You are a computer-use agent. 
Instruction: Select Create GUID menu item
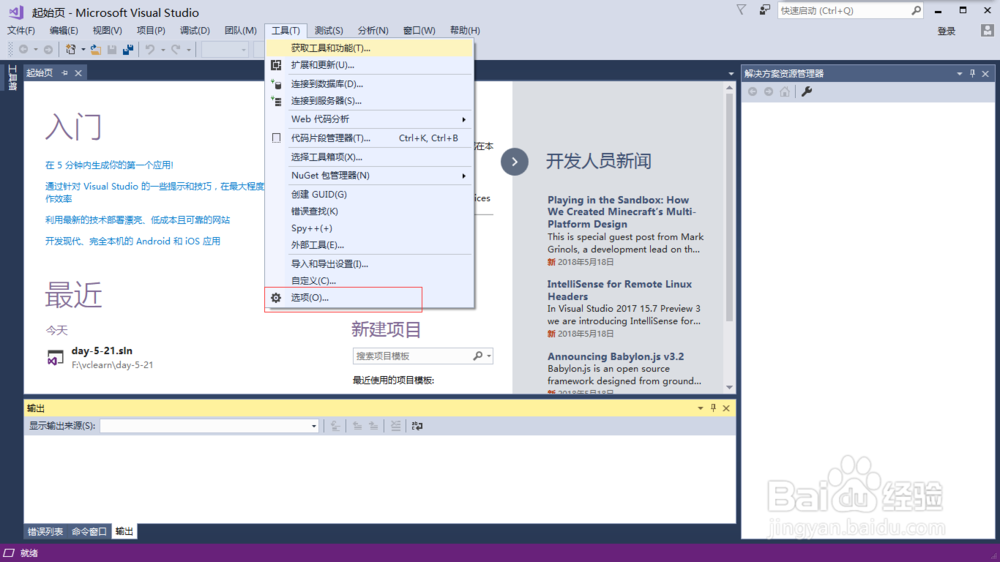pyautogui.click(x=369, y=195)
